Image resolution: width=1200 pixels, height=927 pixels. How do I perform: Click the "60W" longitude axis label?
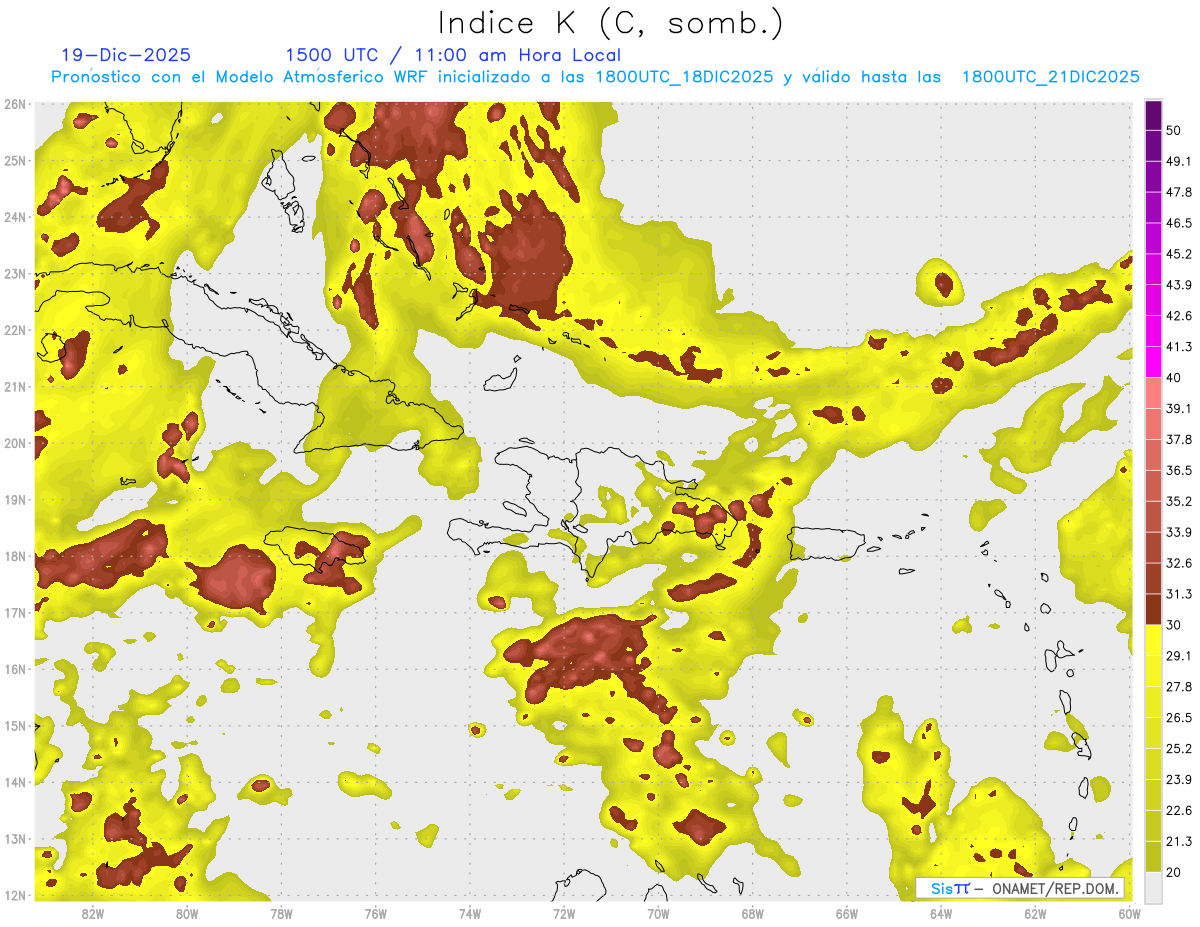click(x=1130, y=914)
